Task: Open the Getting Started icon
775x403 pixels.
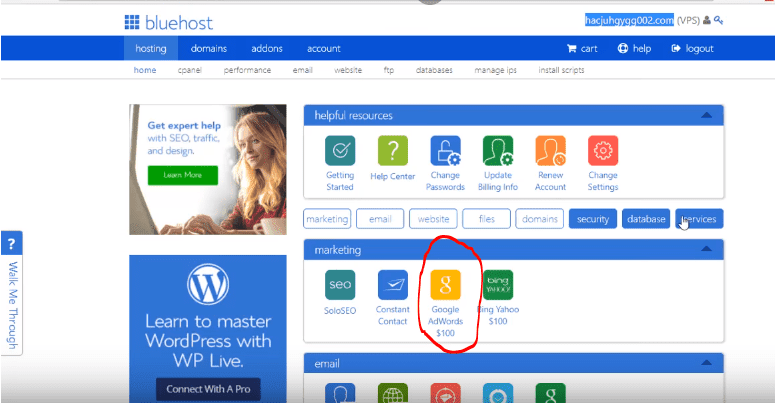Action: click(x=340, y=151)
